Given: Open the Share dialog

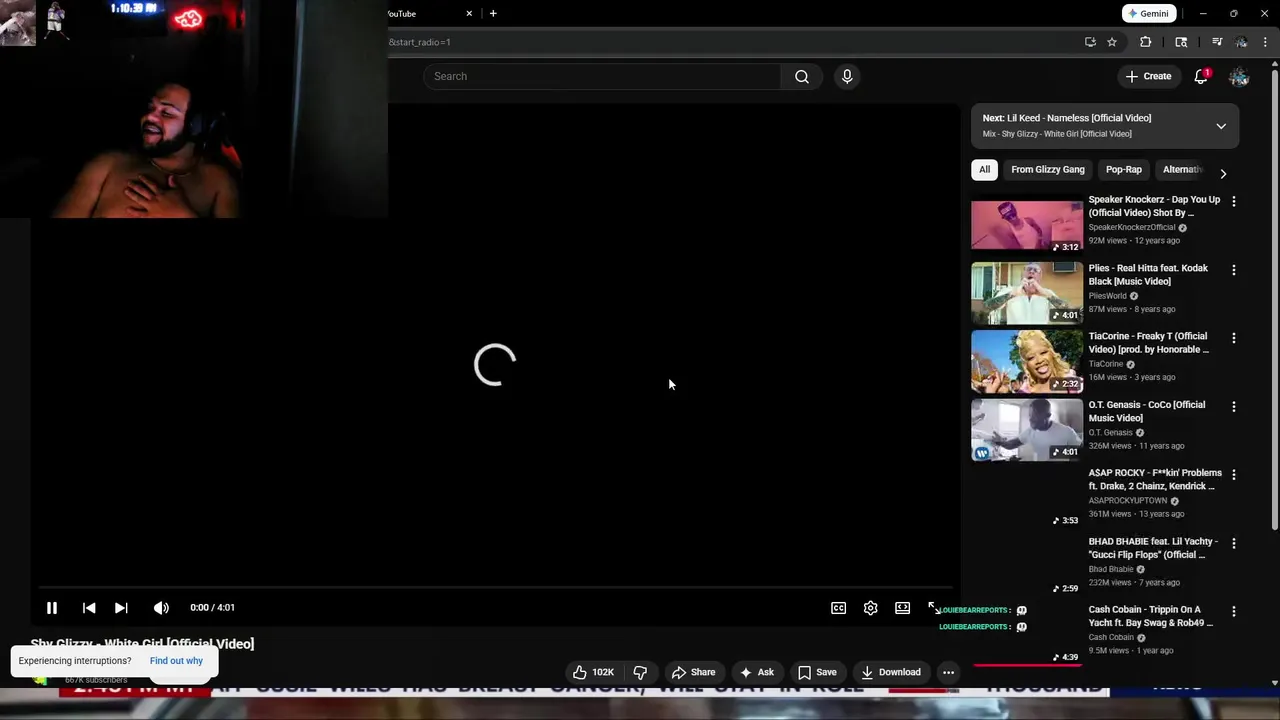Looking at the screenshot, I should coord(694,672).
